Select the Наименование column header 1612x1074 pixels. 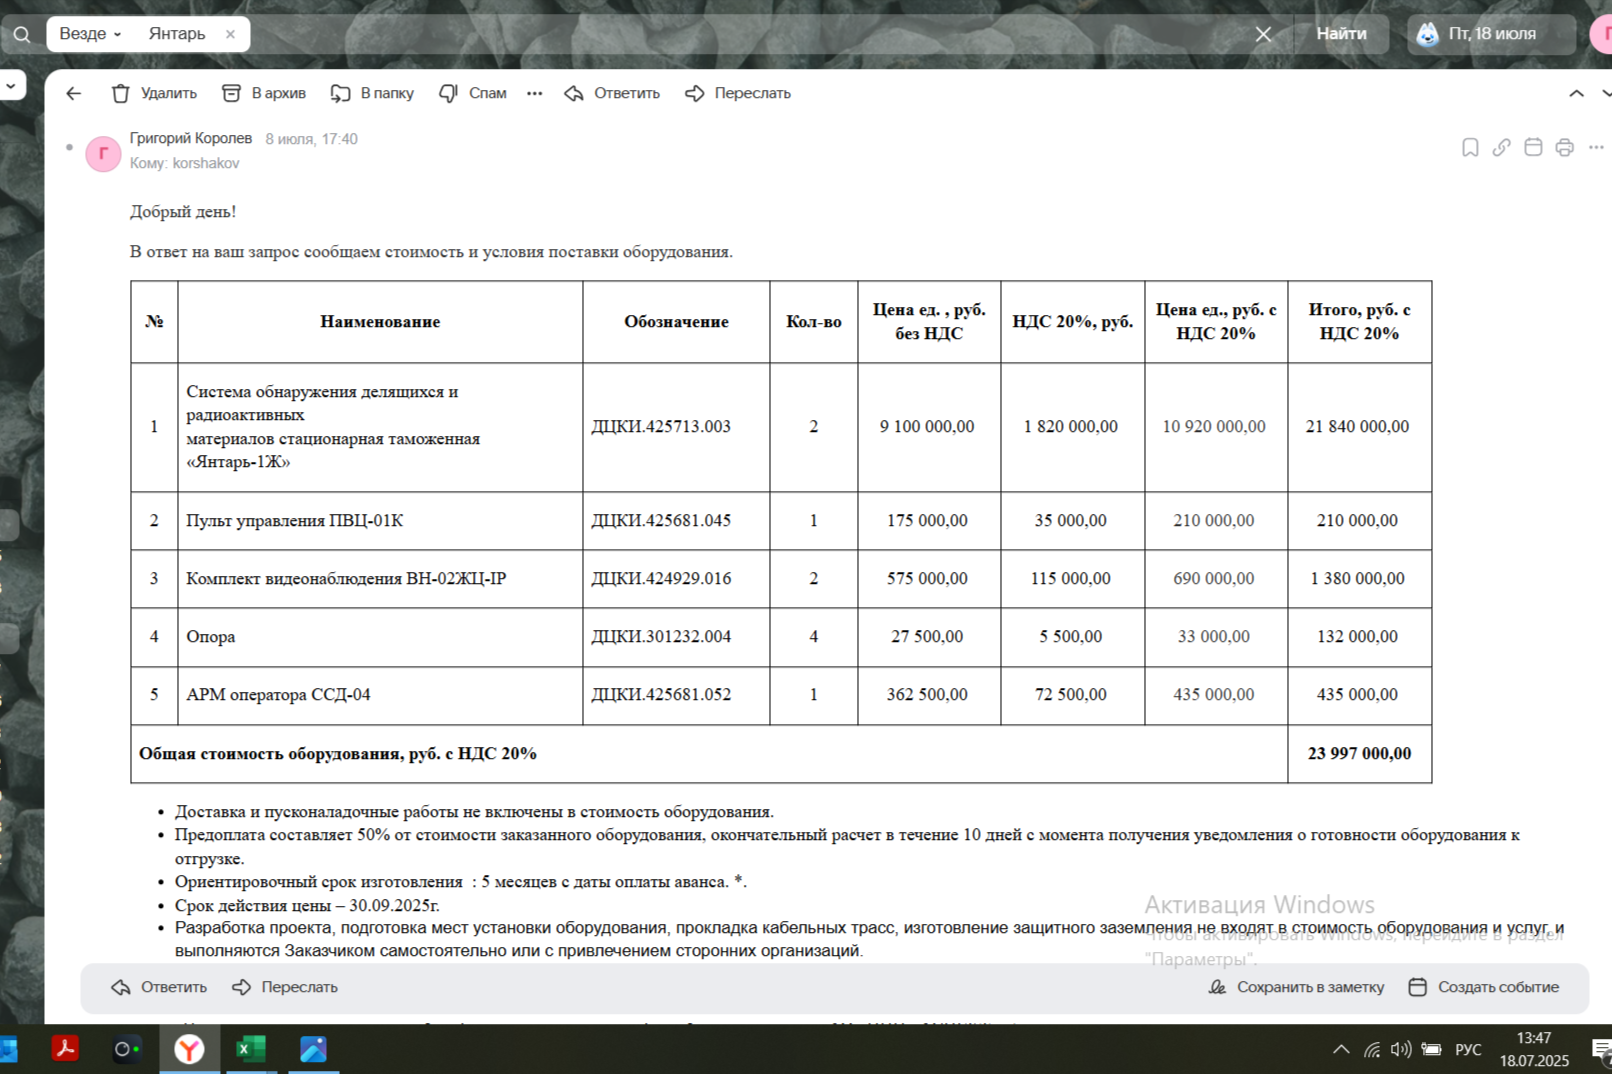(380, 322)
